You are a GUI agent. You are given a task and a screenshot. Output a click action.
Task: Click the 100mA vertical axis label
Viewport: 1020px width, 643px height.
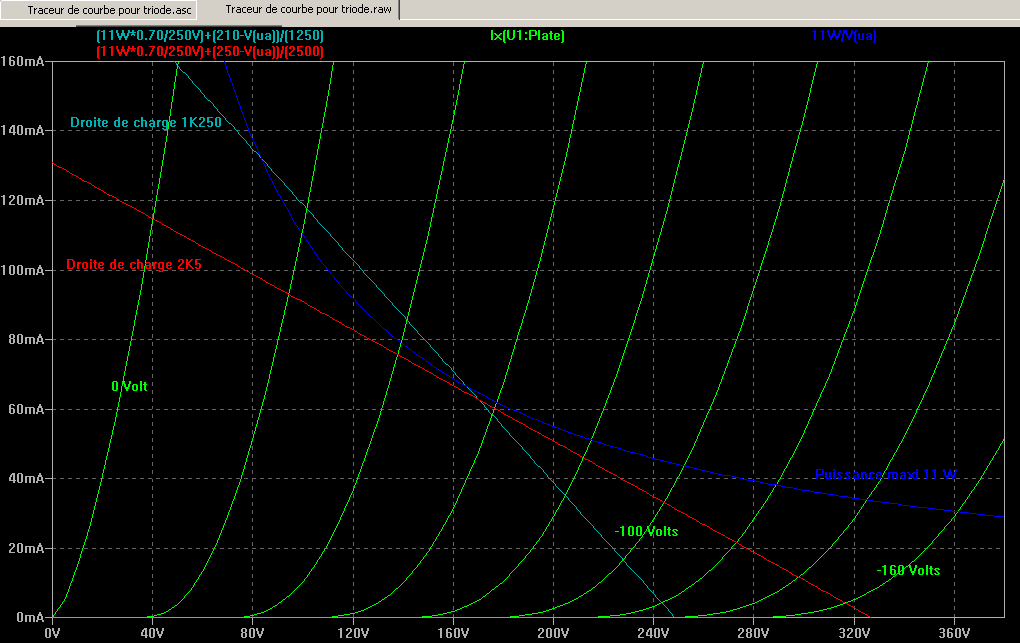click(x=23, y=269)
